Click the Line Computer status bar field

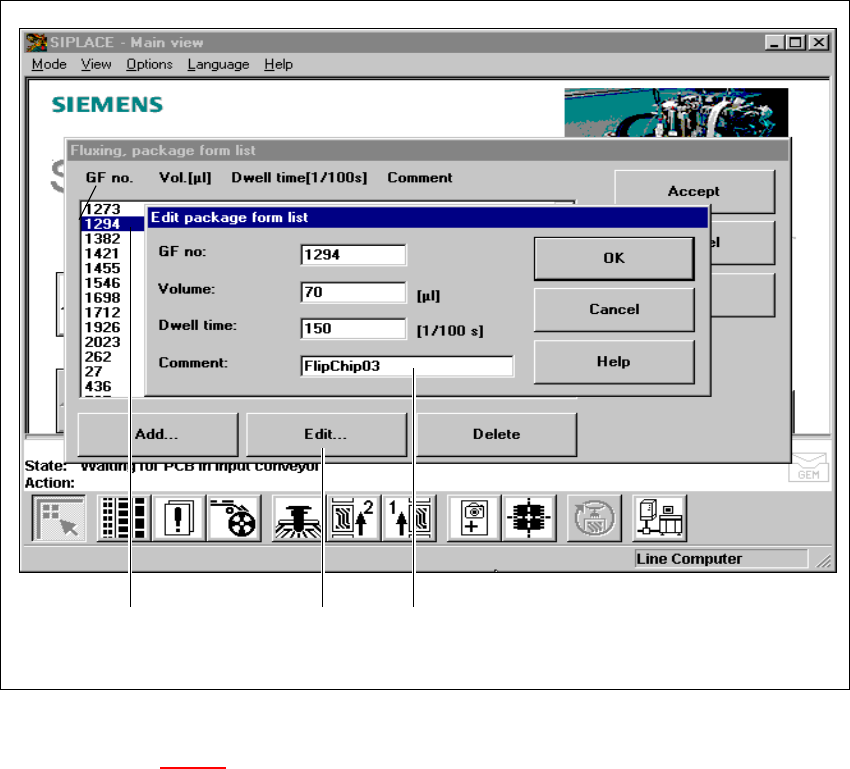coord(721,559)
